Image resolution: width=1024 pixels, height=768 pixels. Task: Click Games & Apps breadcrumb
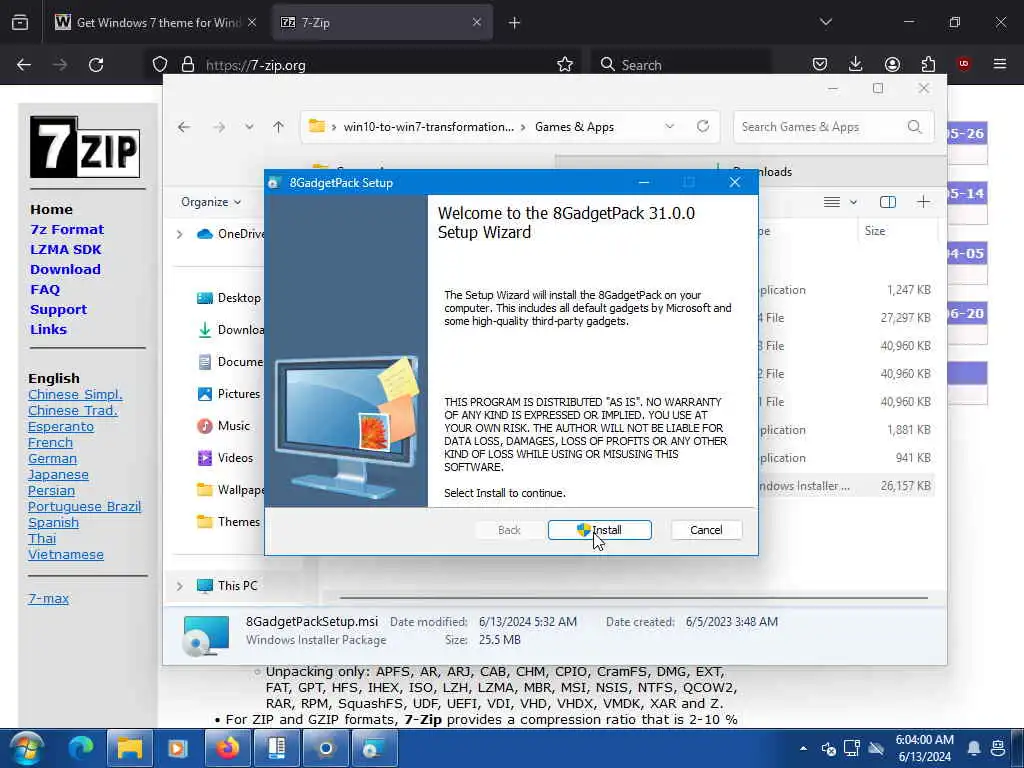[x=574, y=127]
